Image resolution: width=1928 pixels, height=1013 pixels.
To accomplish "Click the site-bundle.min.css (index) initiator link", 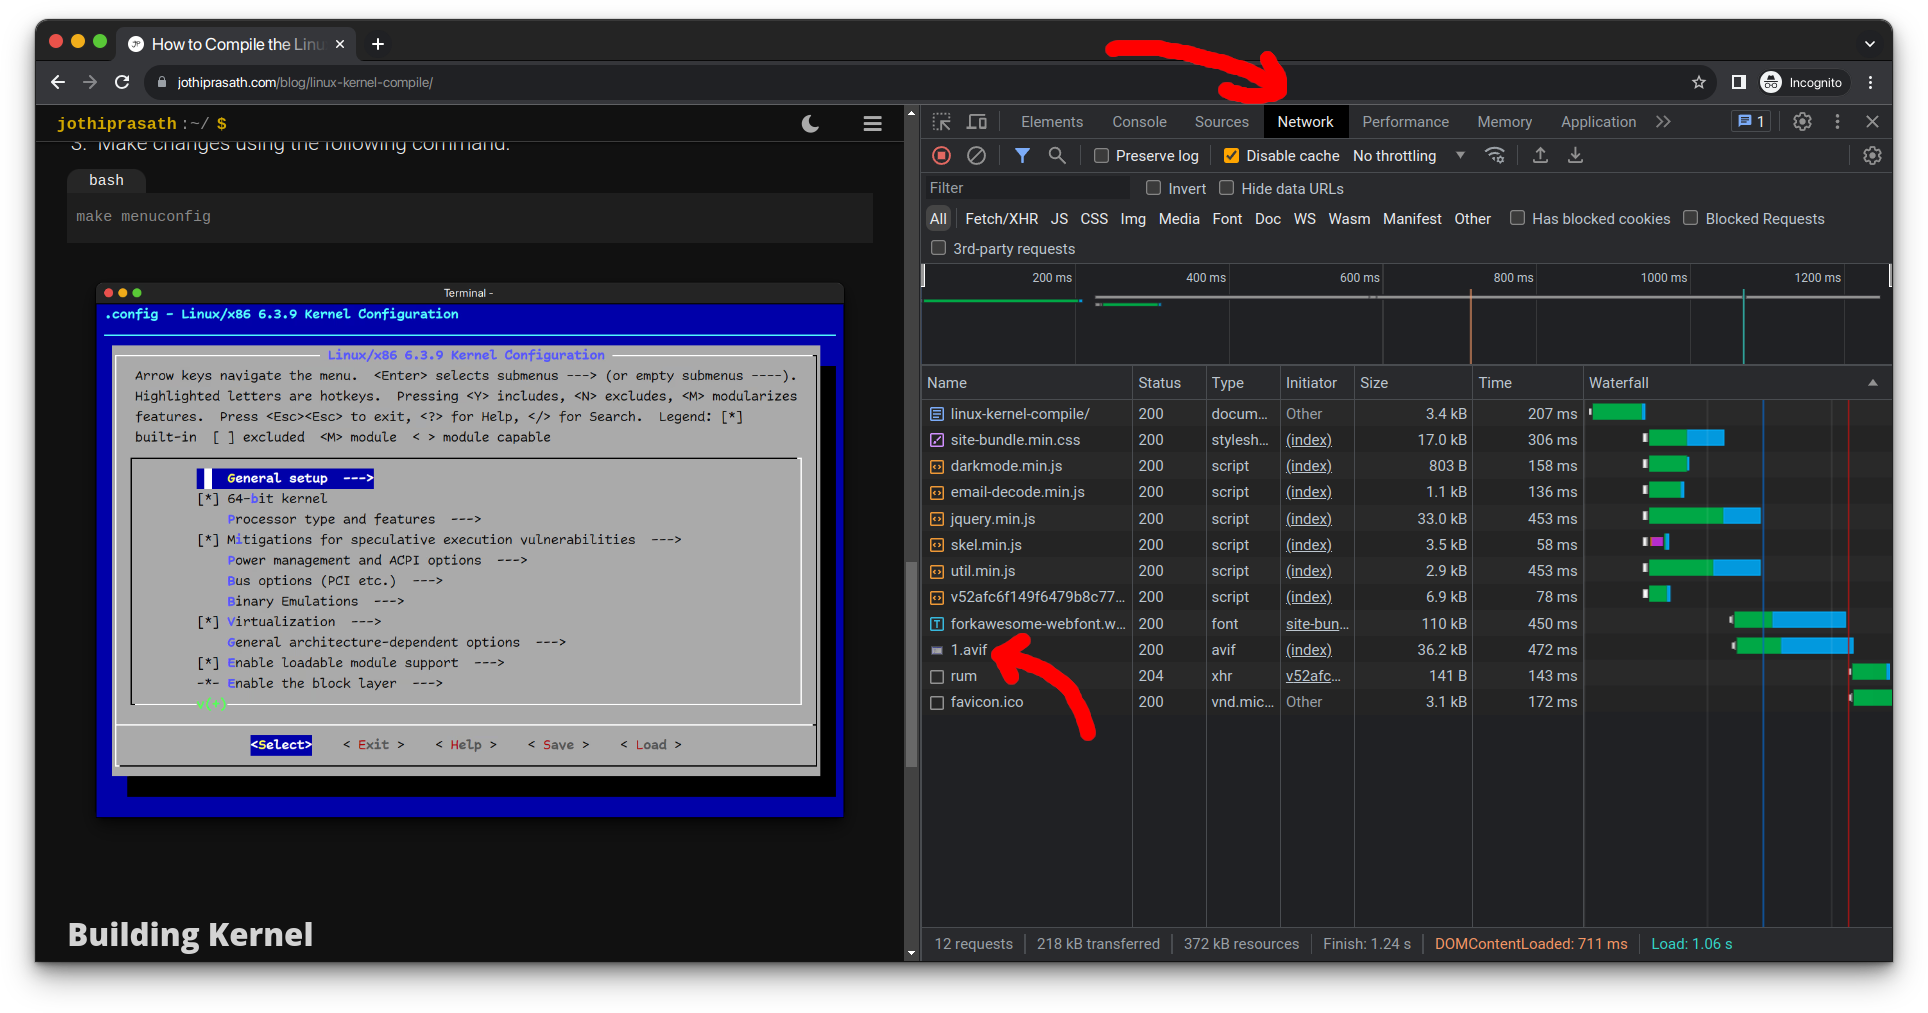I will (1308, 440).
